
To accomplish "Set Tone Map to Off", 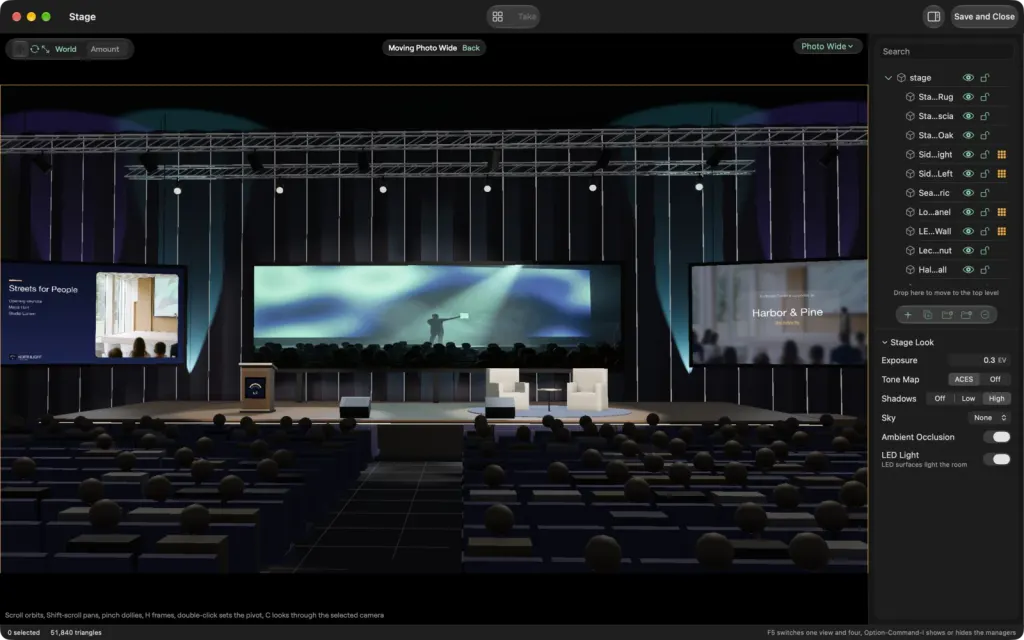I will pos(995,379).
